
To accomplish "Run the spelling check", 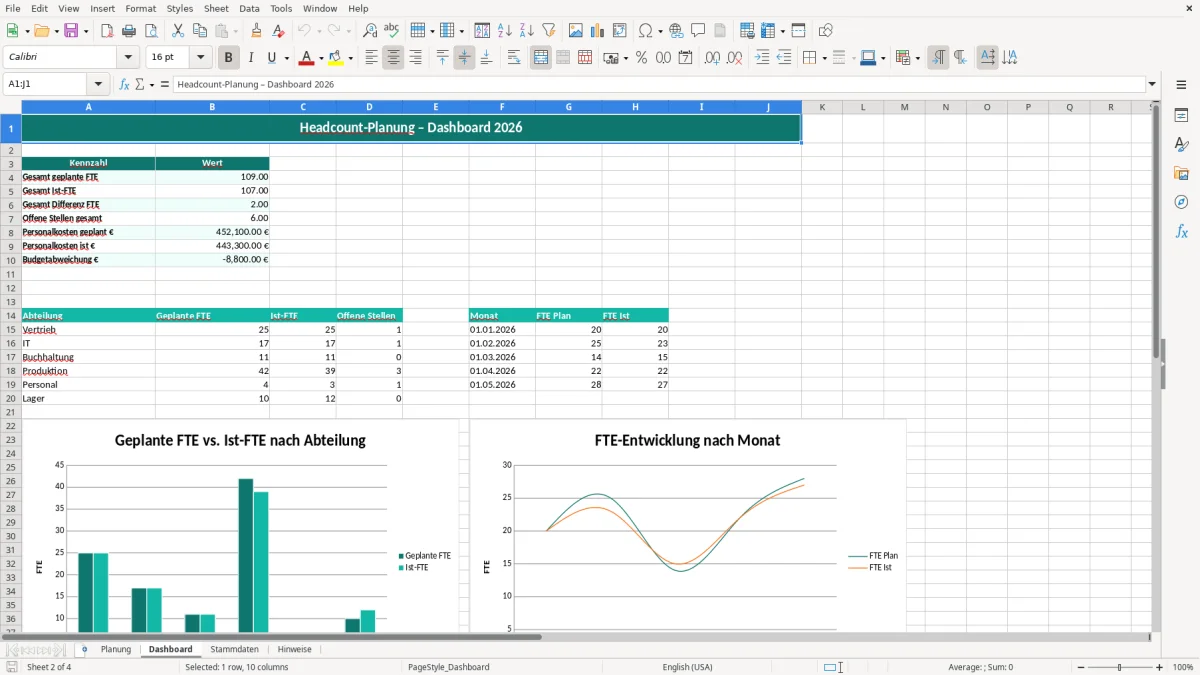I will [x=392, y=31].
